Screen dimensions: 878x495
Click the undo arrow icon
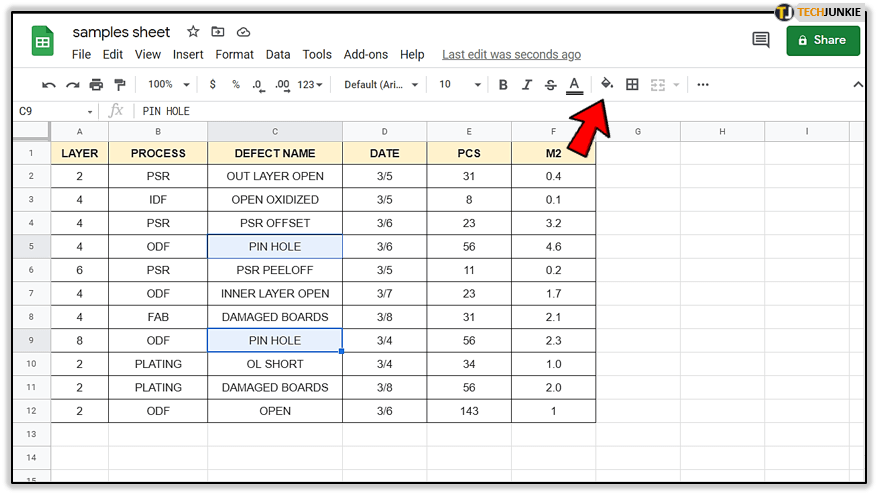(48, 85)
